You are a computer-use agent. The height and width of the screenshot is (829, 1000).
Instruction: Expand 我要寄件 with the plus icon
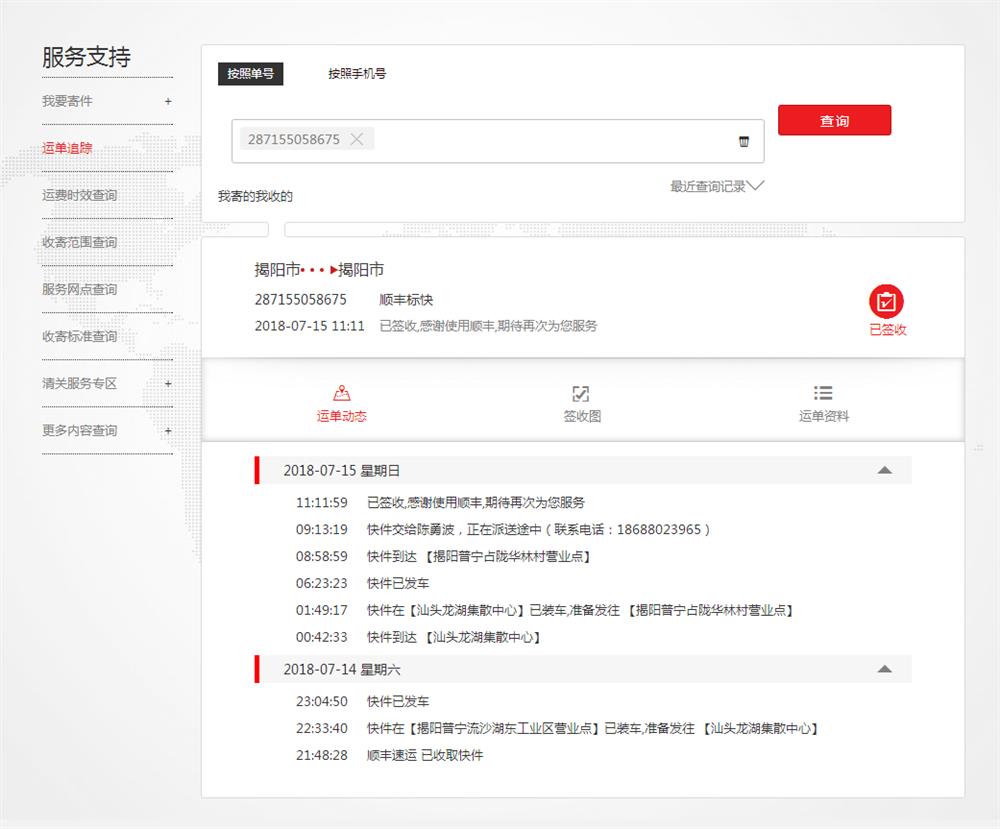(x=168, y=101)
